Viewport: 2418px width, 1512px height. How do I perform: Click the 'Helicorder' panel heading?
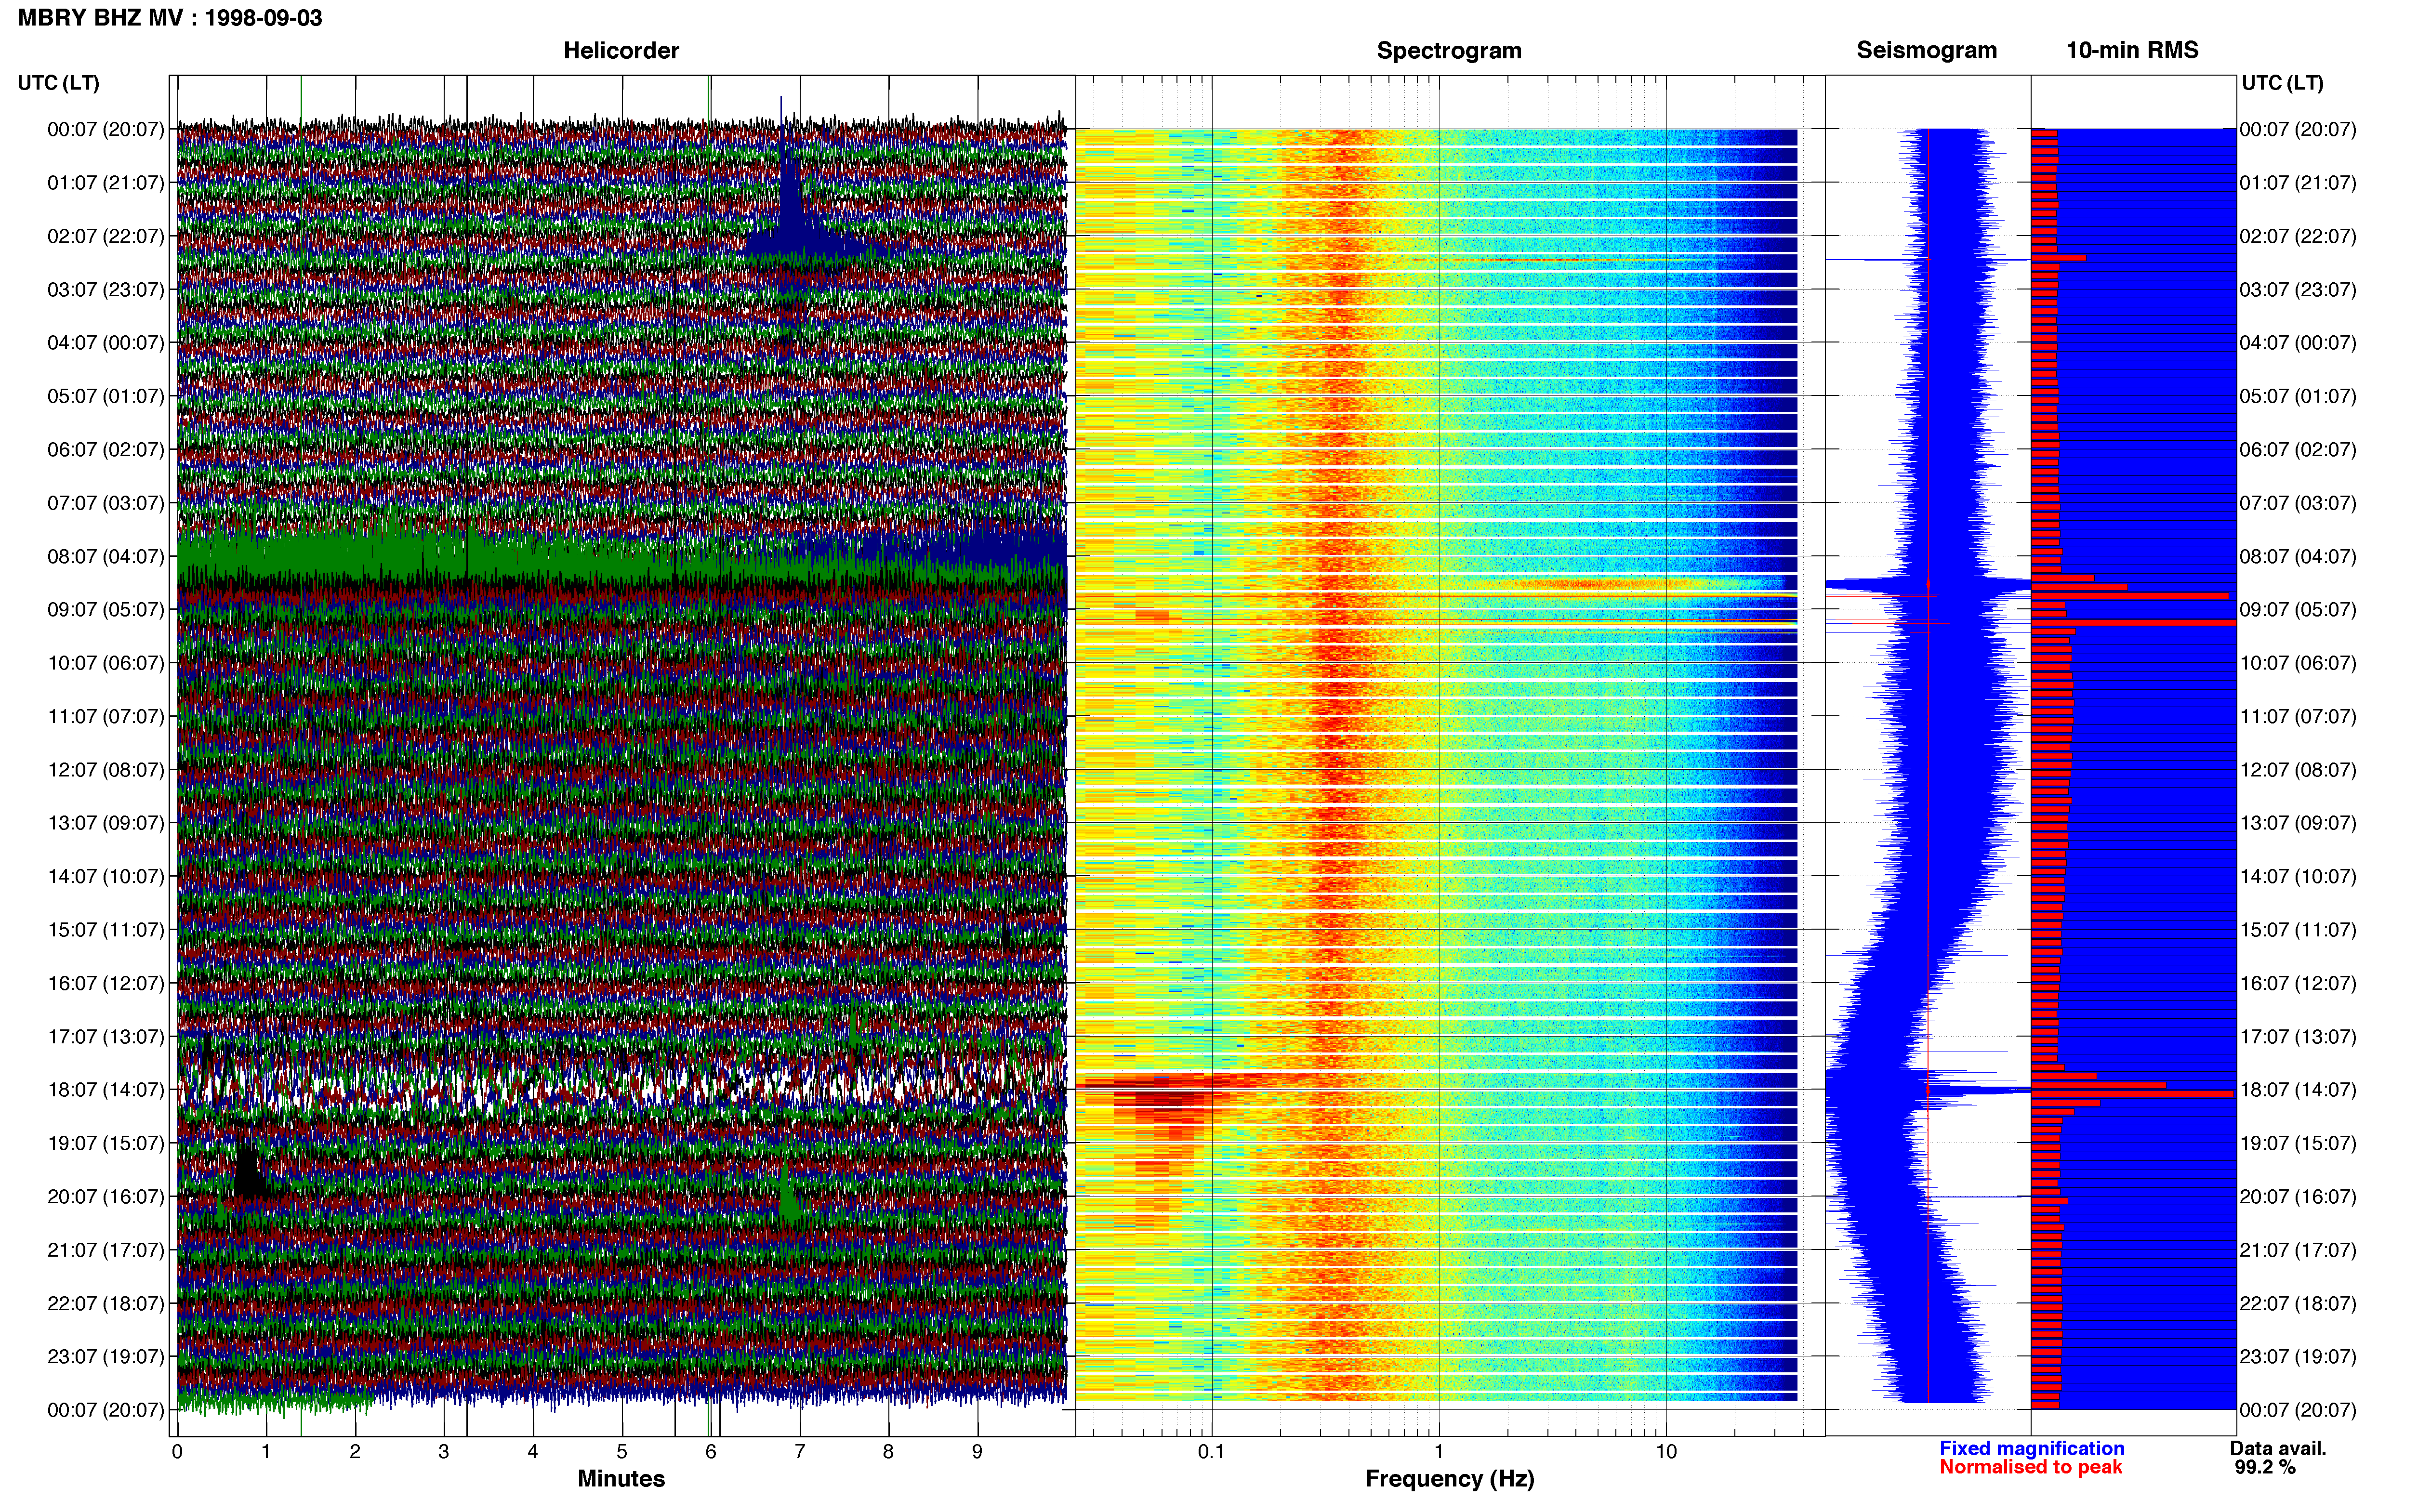[621, 51]
